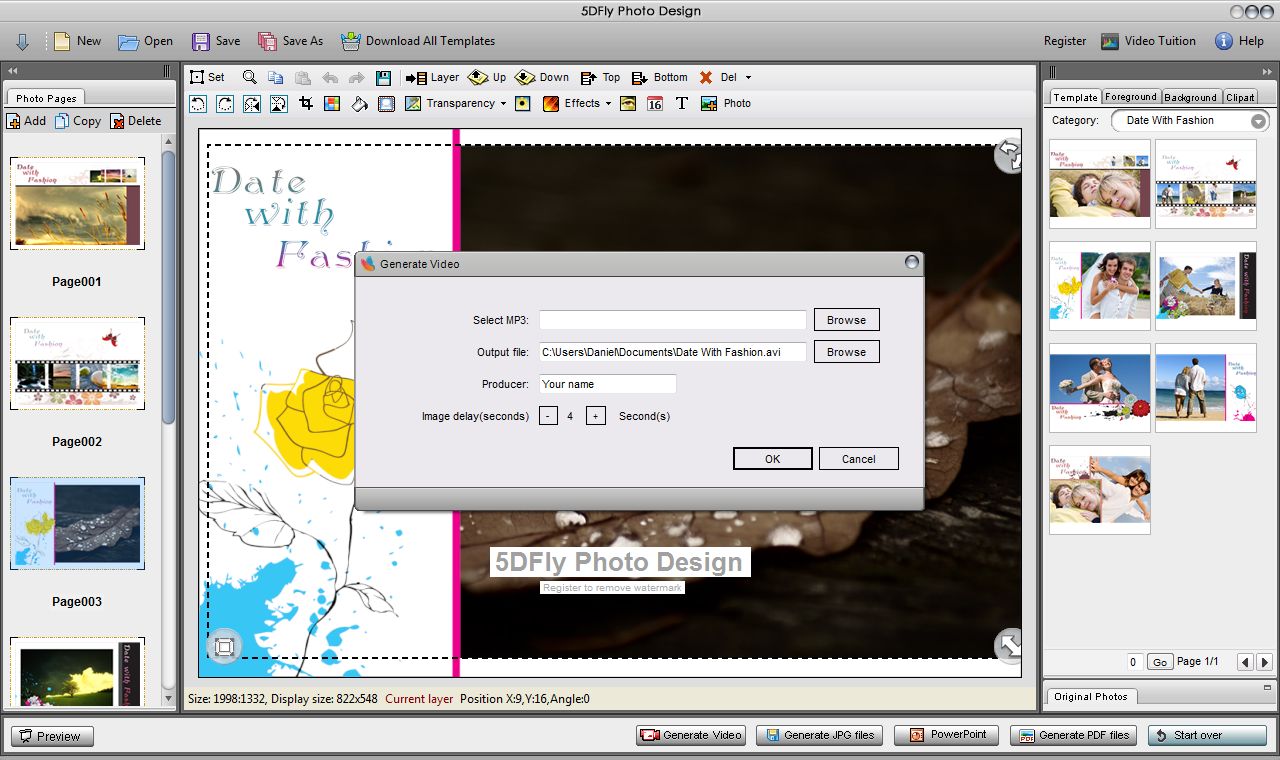Open the Category combo box
This screenshot has width=1280, height=760.
point(1190,120)
